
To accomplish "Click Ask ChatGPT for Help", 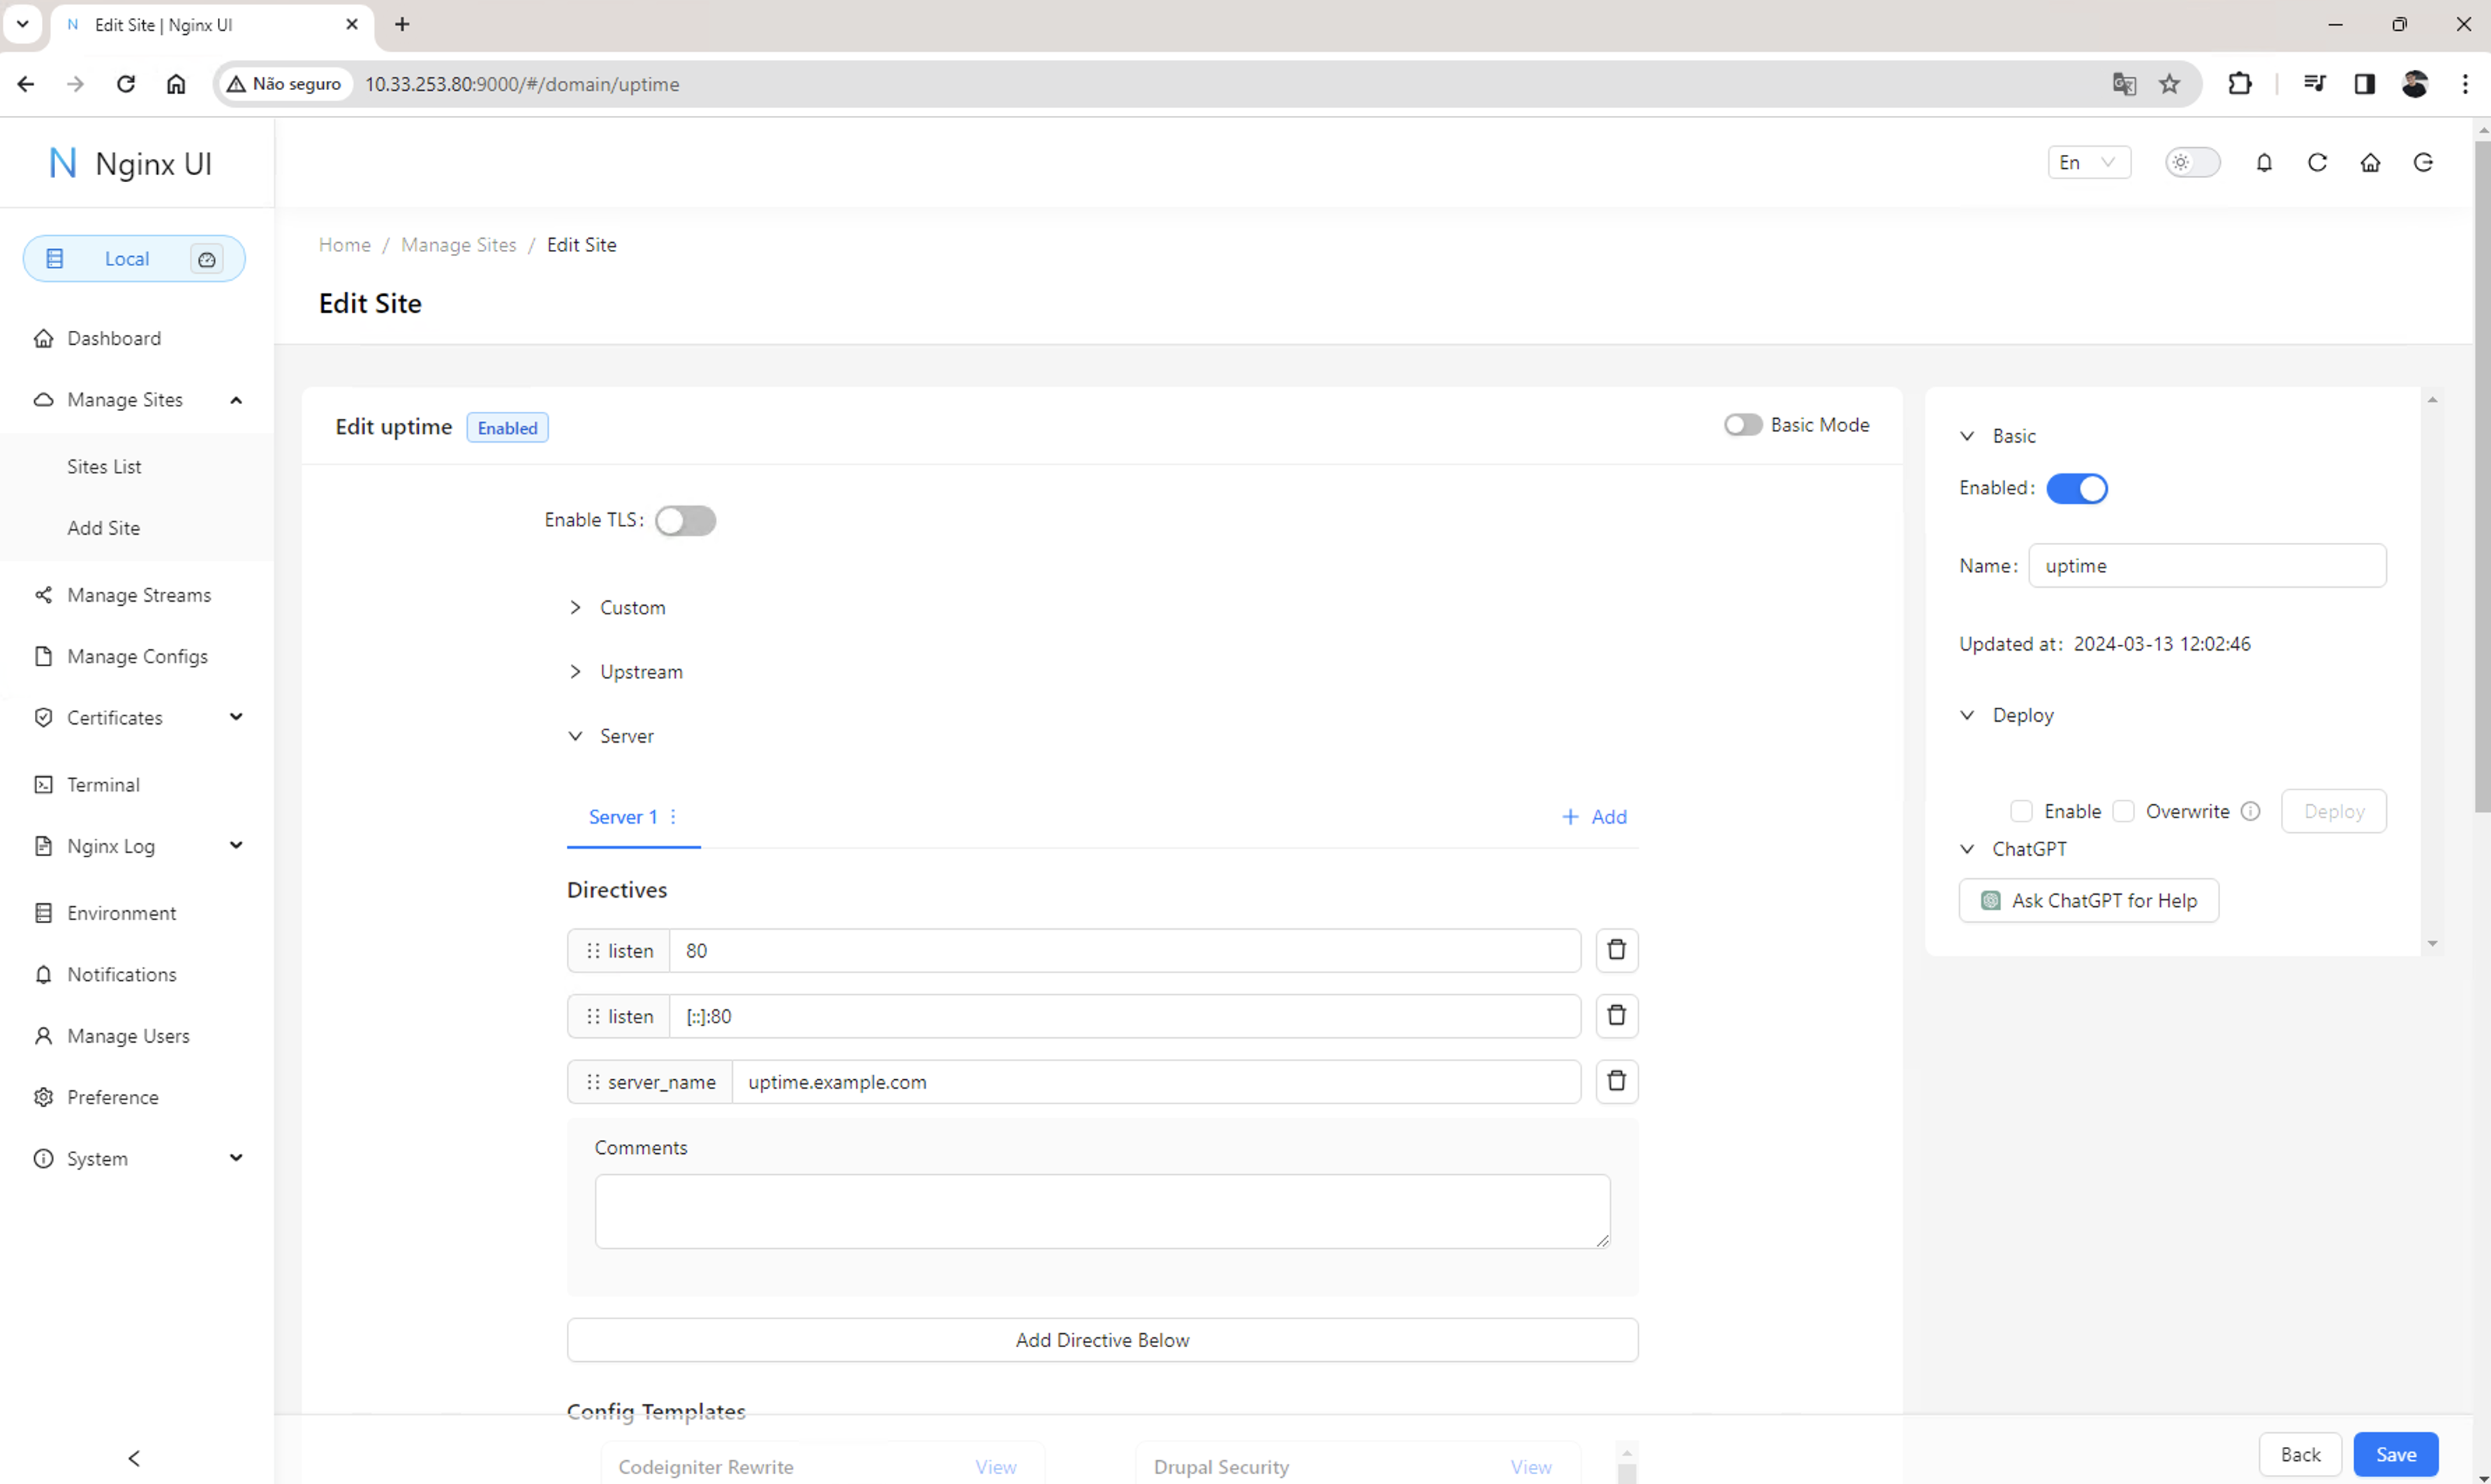I will point(2088,901).
